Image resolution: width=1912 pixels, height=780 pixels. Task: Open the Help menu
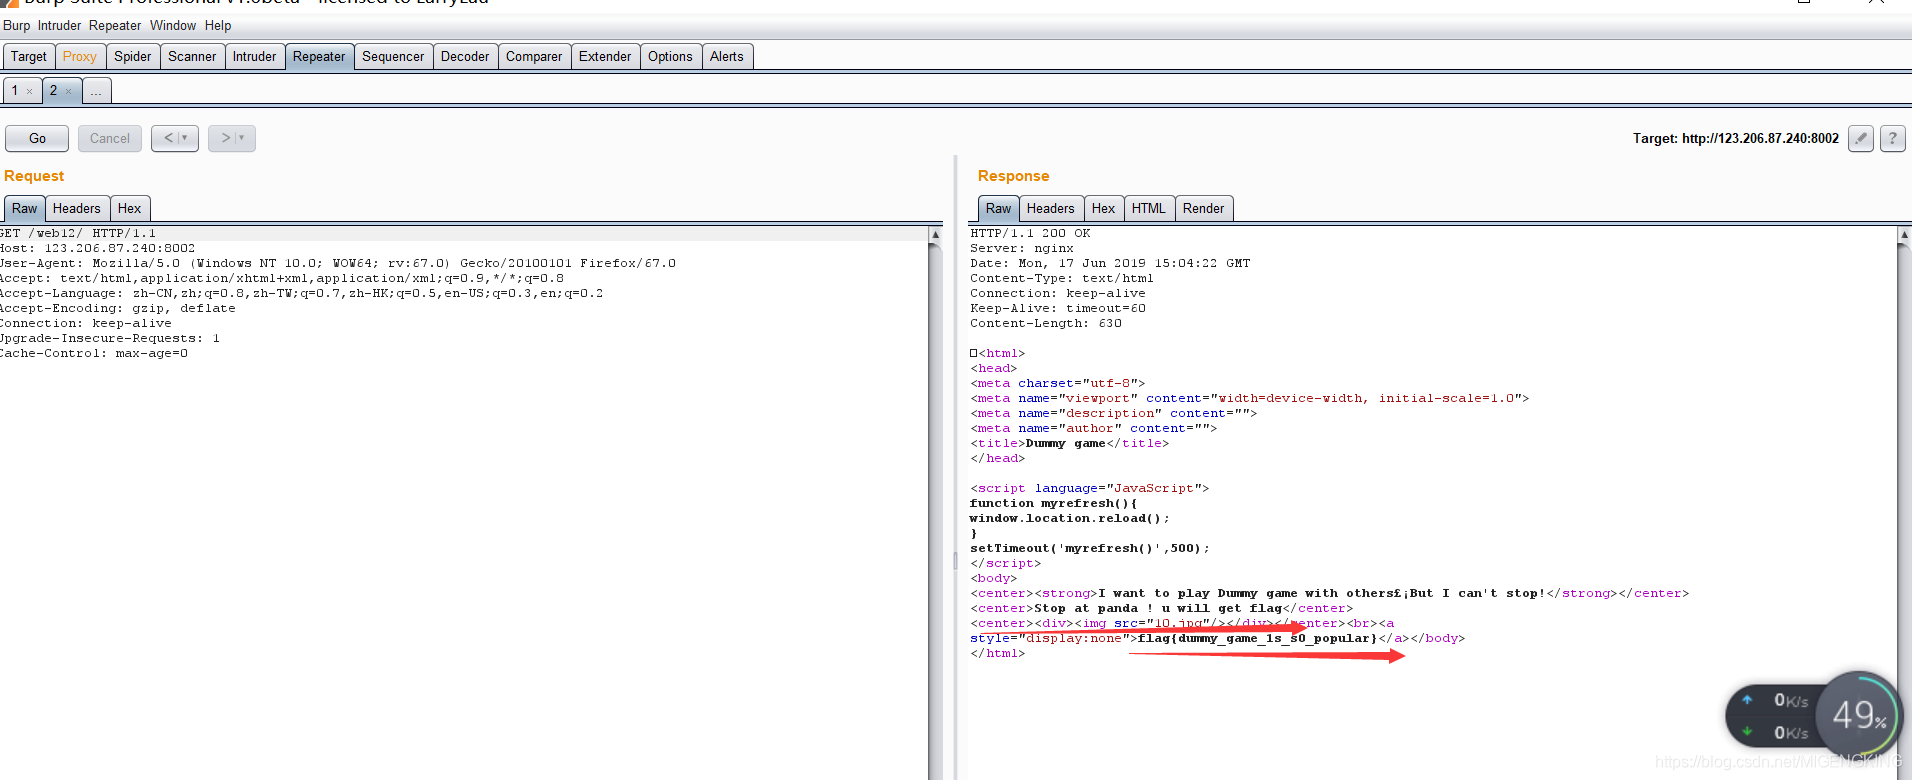(x=218, y=26)
